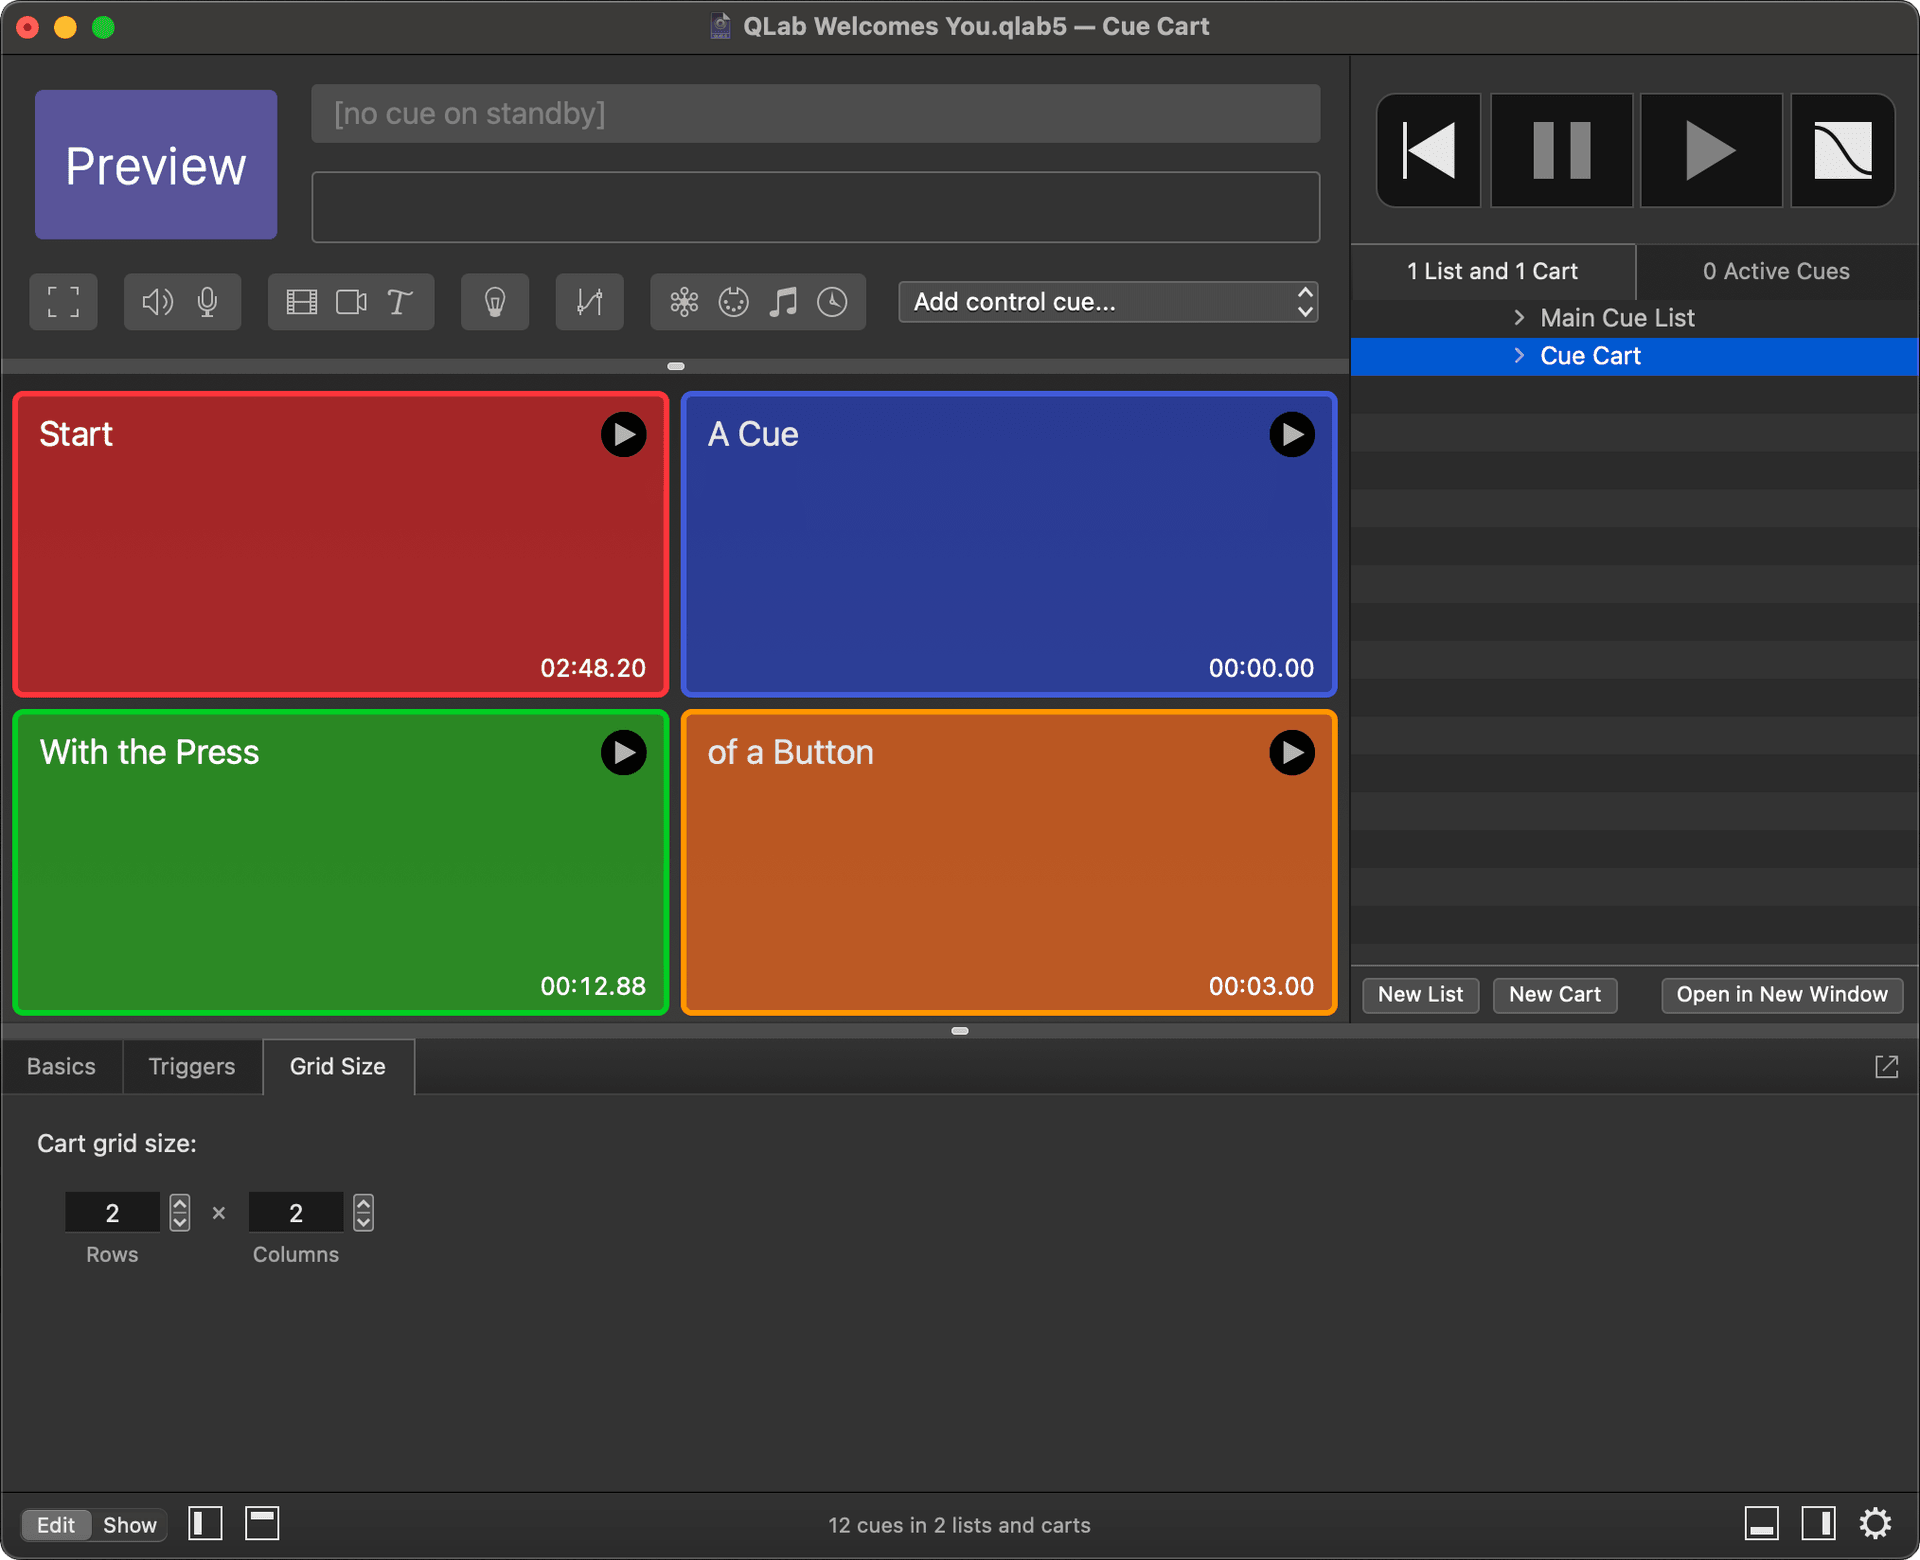Image resolution: width=1920 pixels, height=1560 pixels.
Task: Open the 0 Active Cues tab
Action: 1775,271
